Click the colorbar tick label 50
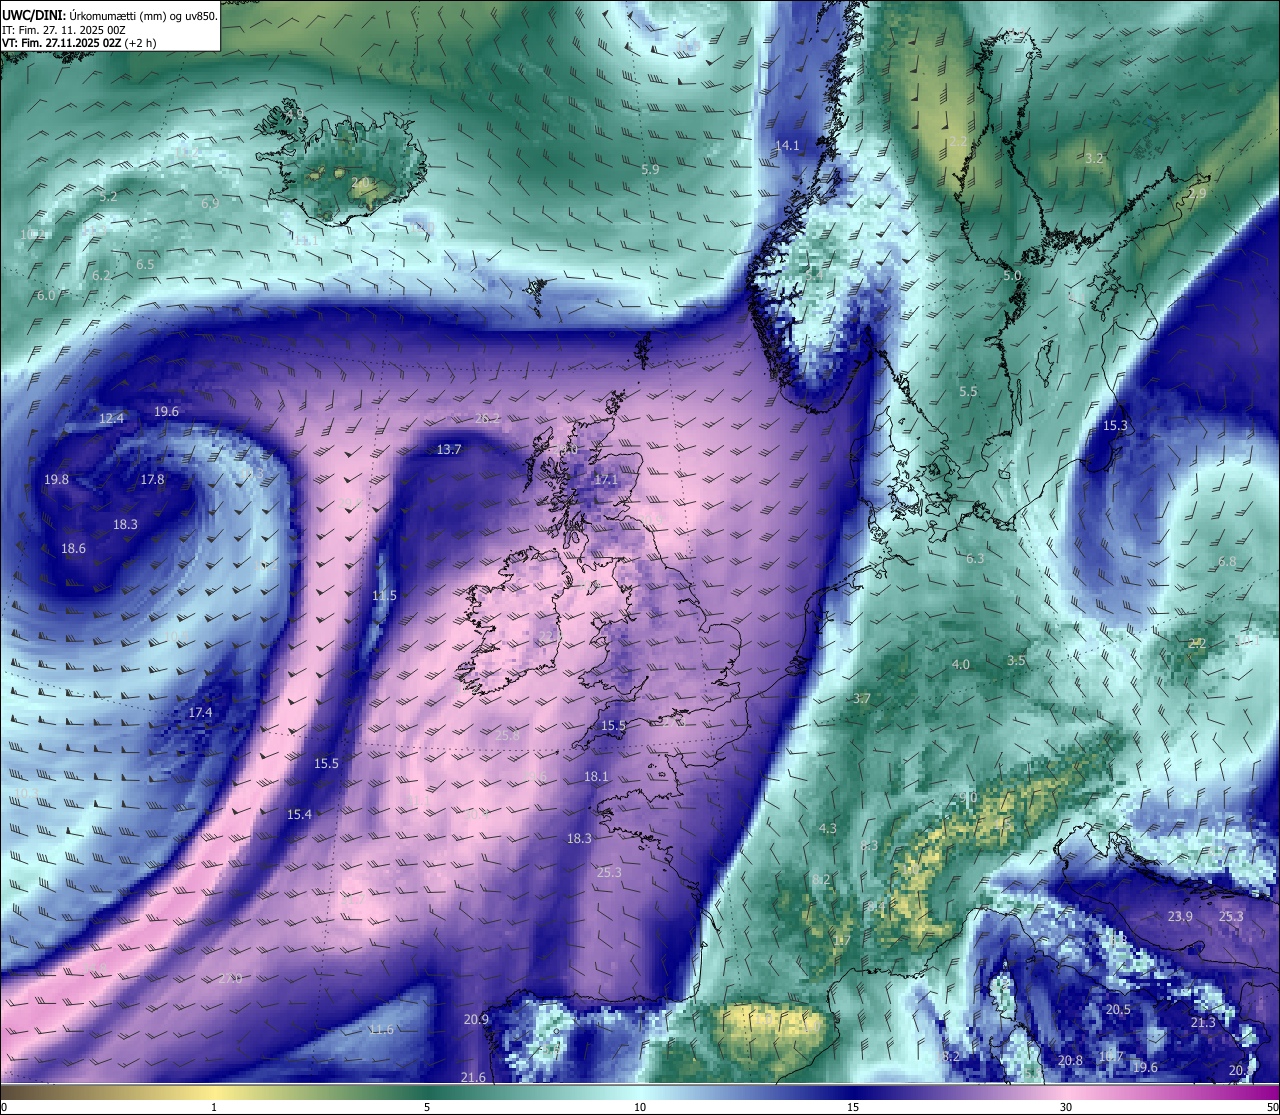 (1272, 1107)
